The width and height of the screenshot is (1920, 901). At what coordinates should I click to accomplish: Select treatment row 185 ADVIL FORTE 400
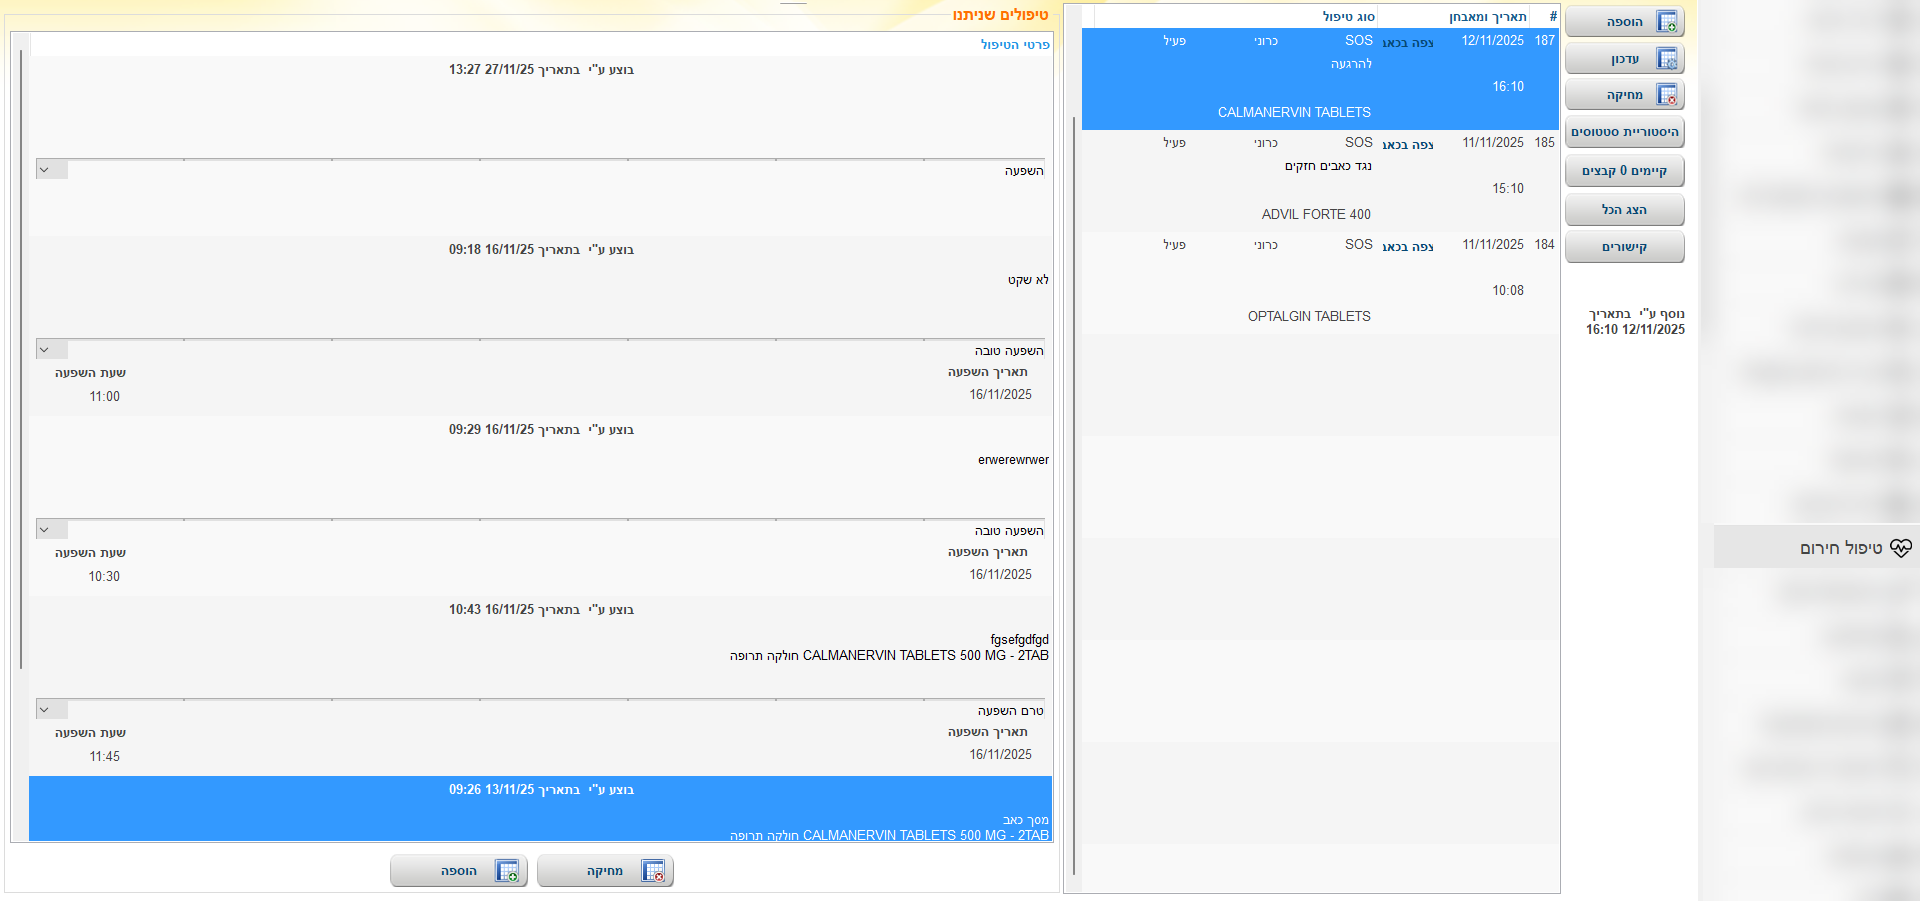pos(1318,180)
